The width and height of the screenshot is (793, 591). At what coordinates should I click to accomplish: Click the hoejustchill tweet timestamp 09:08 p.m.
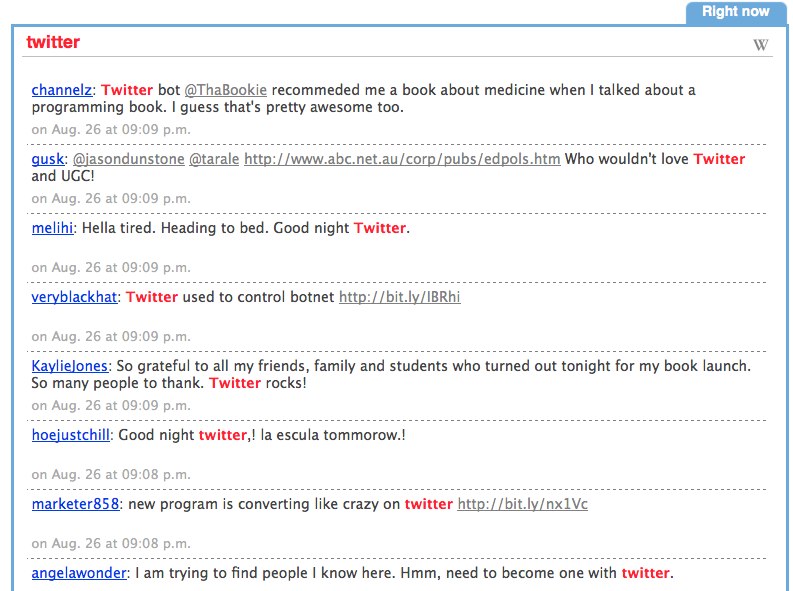tap(111, 475)
